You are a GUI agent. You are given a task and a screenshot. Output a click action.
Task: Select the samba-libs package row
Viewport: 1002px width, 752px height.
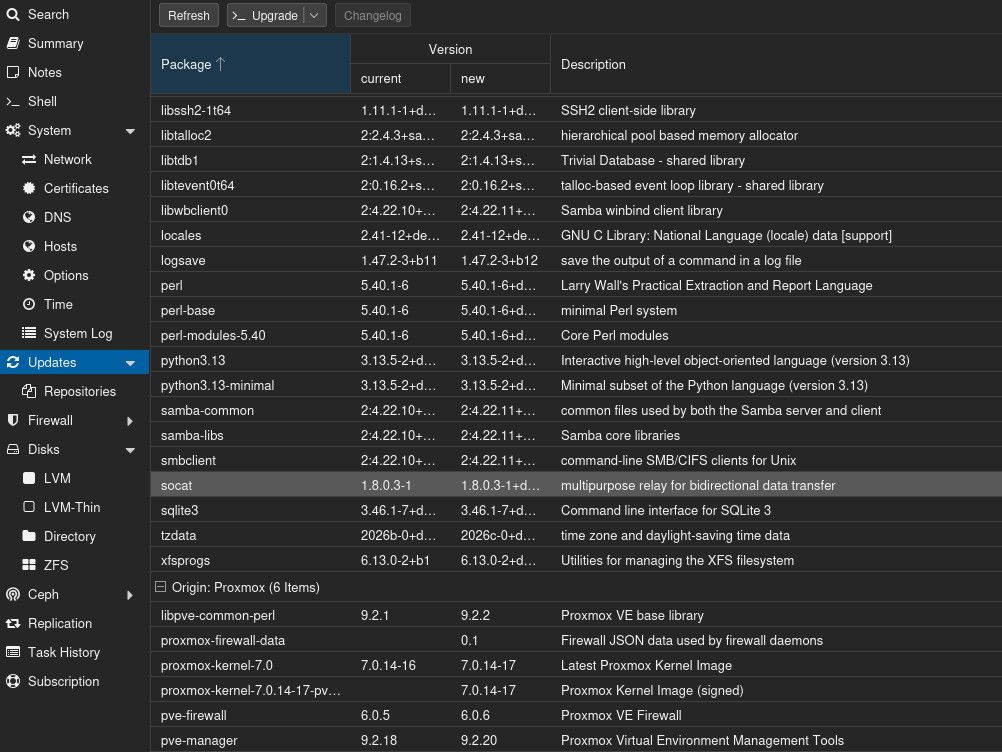coord(576,435)
